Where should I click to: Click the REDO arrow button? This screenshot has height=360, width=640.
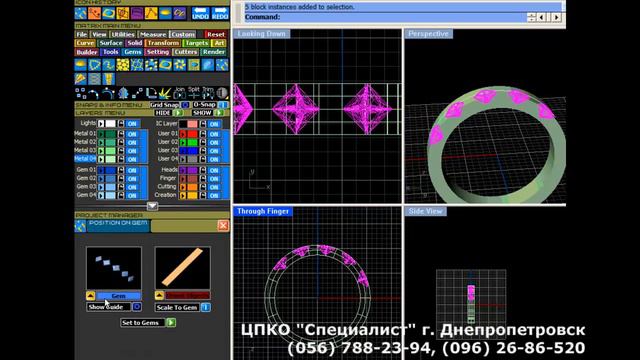point(220,13)
